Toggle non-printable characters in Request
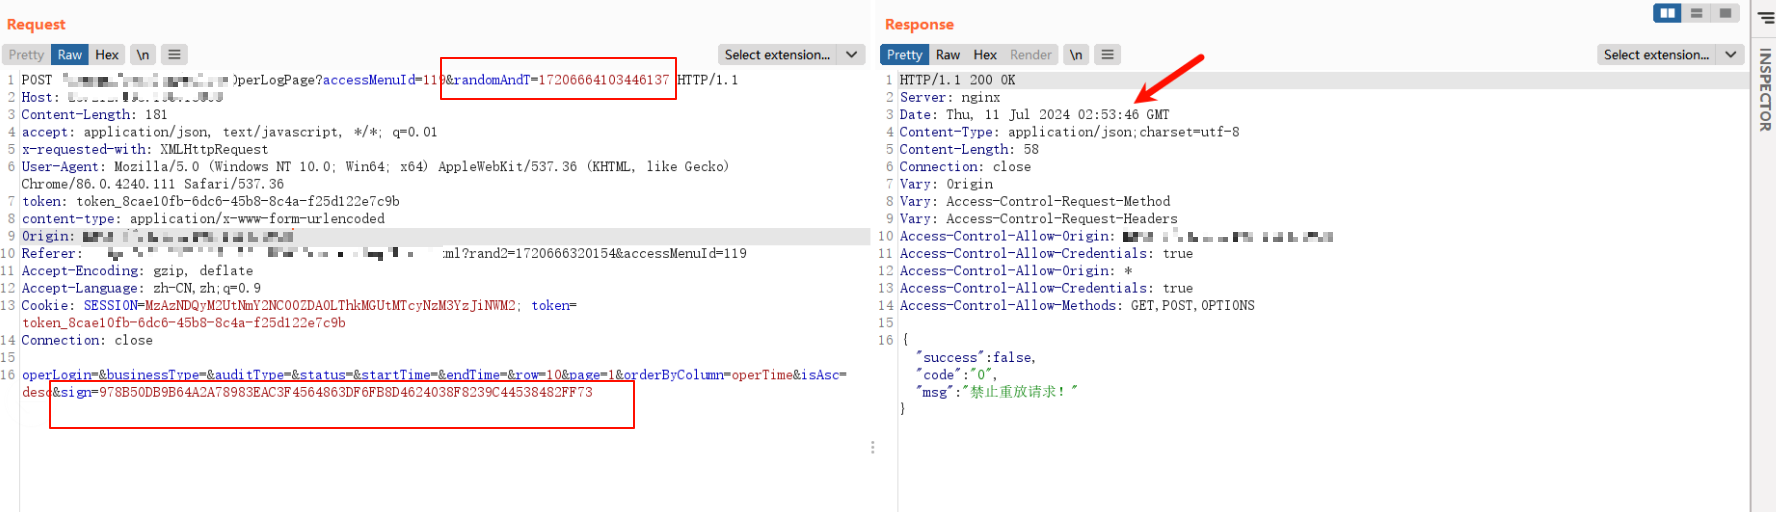1776x512 pixels. coord(143,55)
